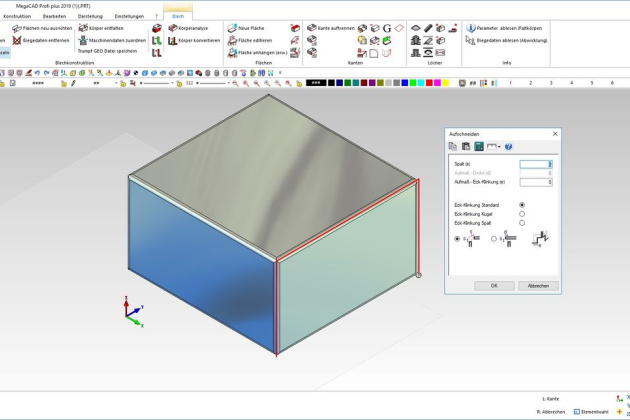The image size is (630, 420).
Task: Click the Spalt (s) input field
Action: [x=535, y=164]
